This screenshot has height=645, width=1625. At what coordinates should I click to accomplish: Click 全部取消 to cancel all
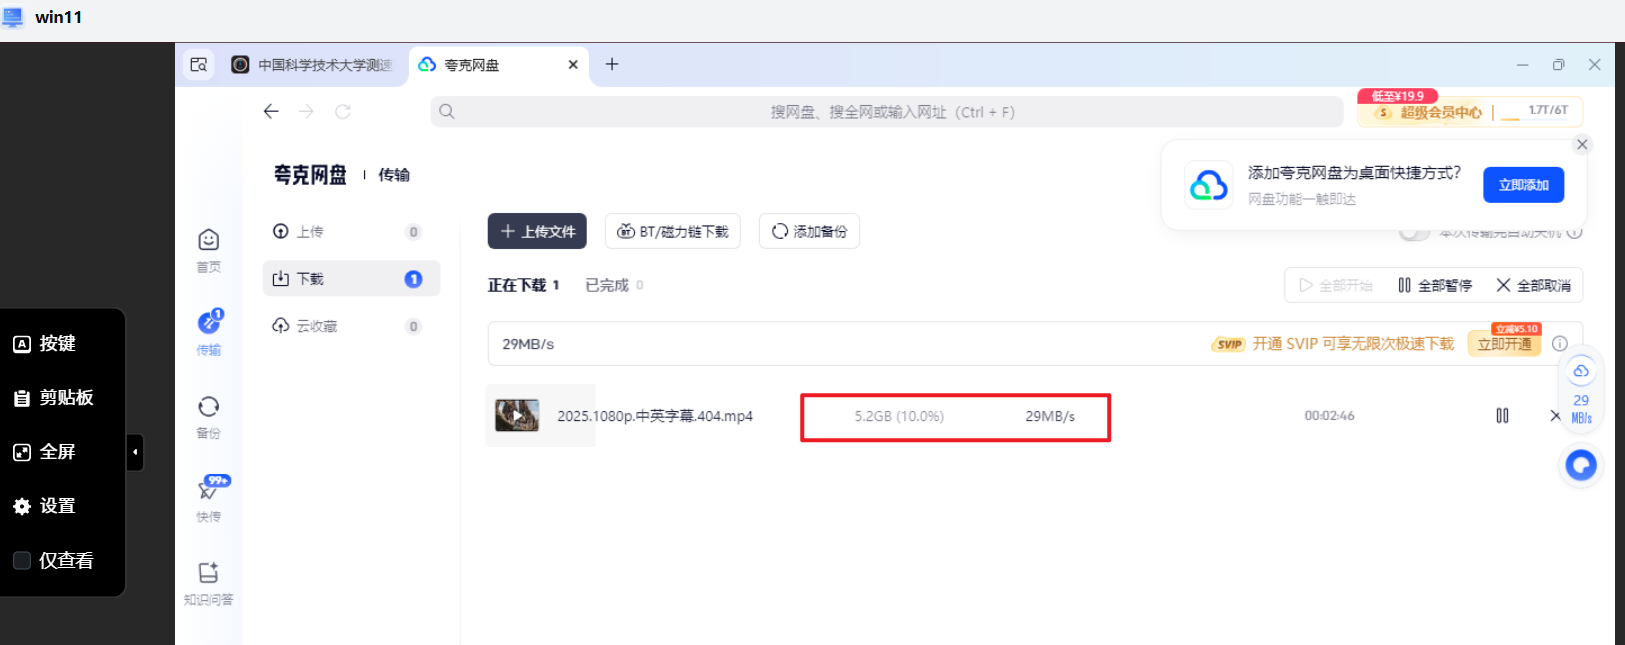pyautogui.click(x=1533, y=285)
